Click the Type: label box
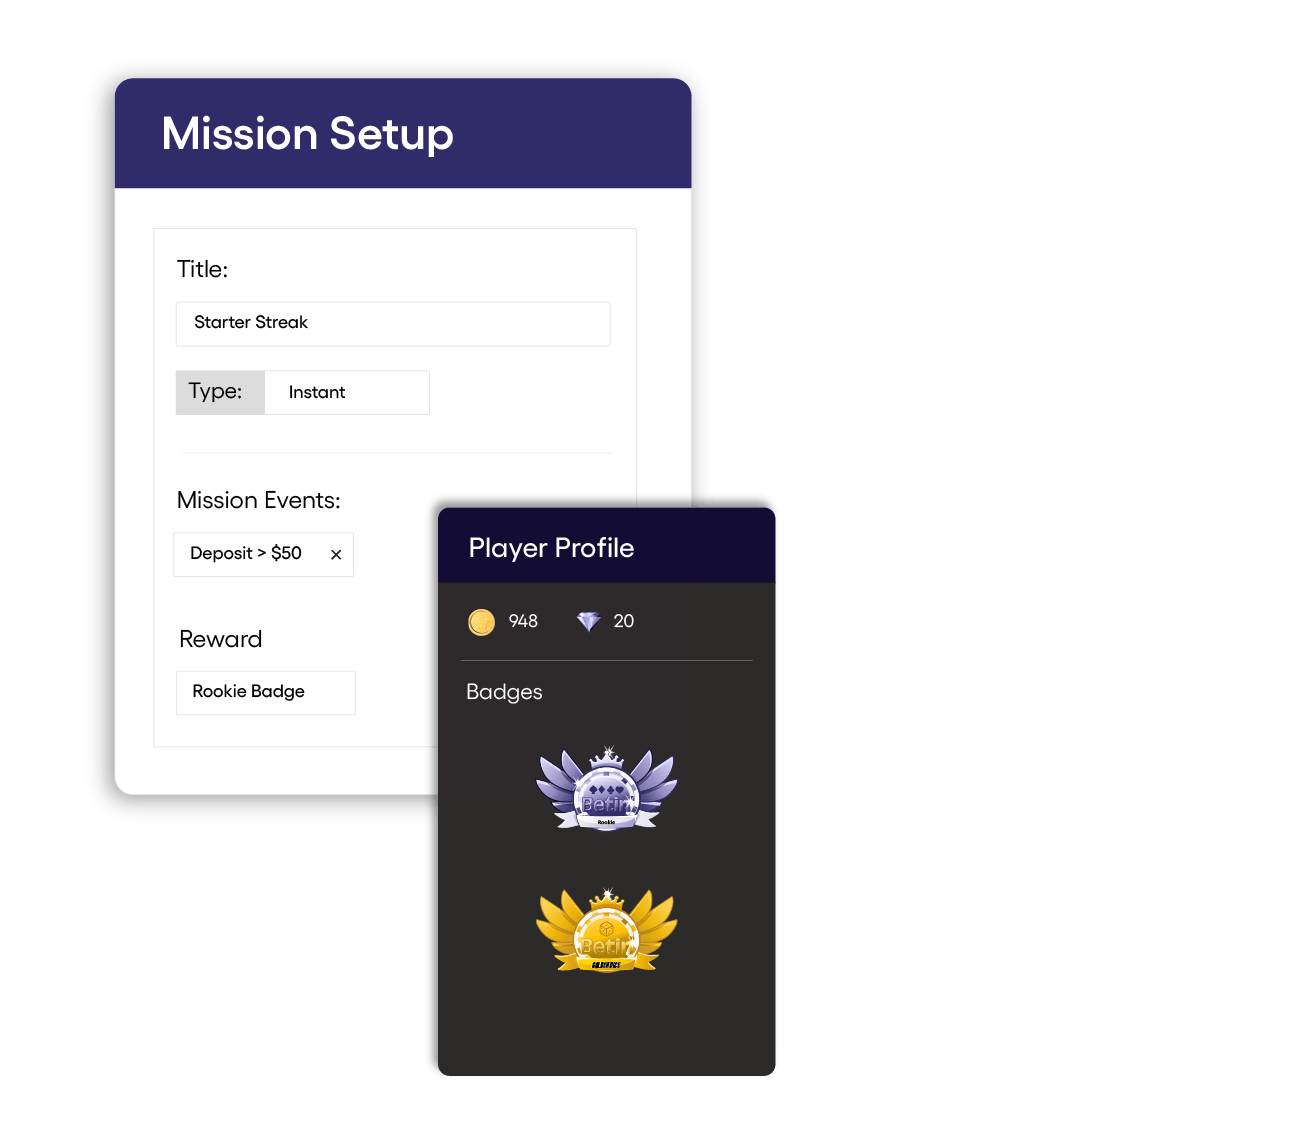Screen dimensions: 1304x1138 (x=220, y=393)
